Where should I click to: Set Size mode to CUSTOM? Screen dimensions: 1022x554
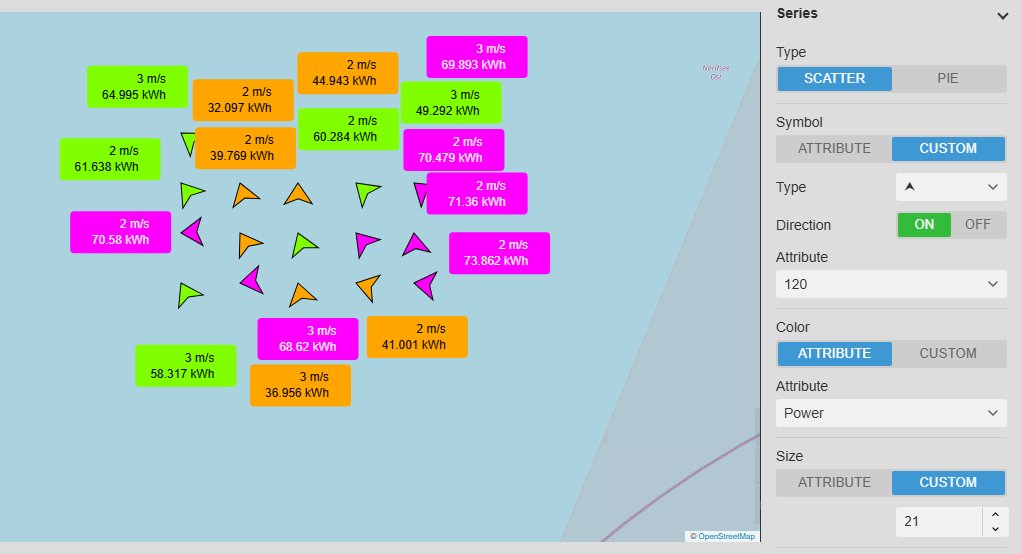pos(948,482)
